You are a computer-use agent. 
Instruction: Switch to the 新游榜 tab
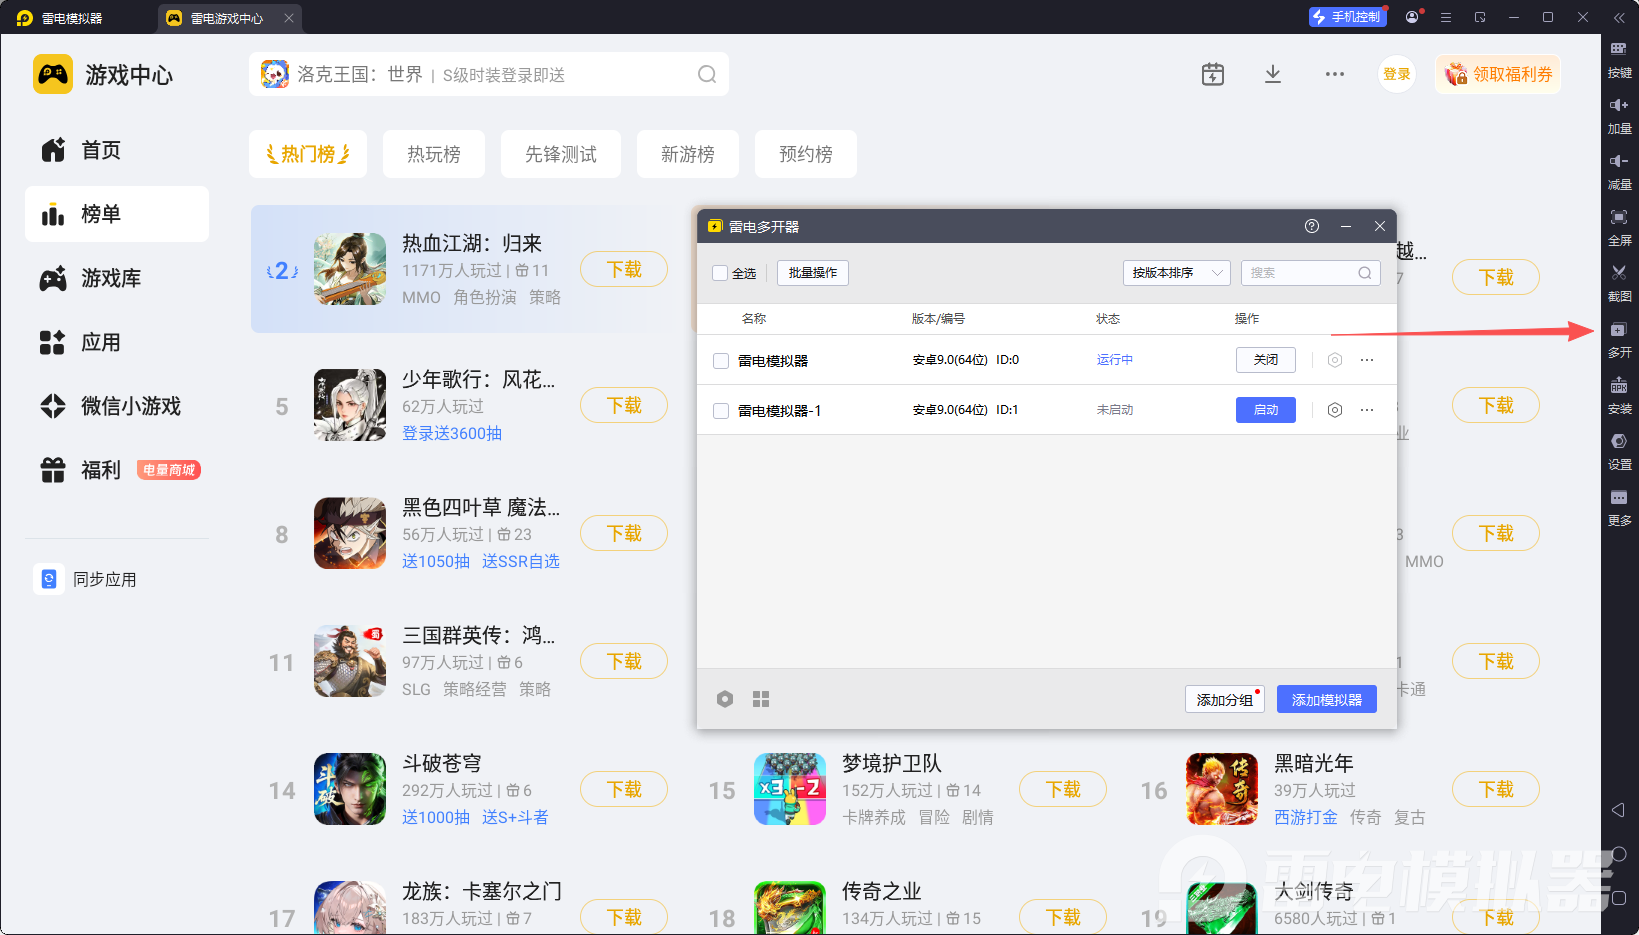pyautogui.click(x=688, y=154)
